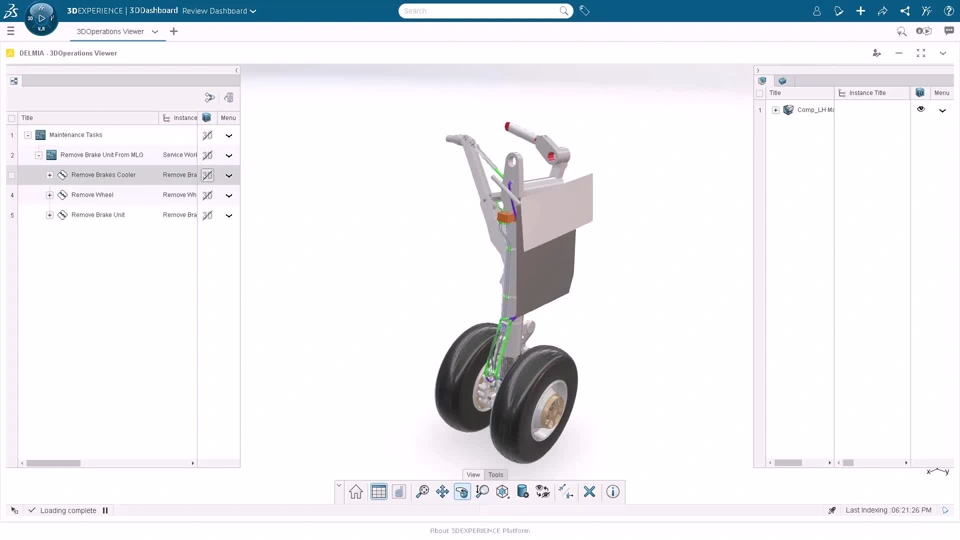Screen dimensions: 960x540
Task: Toggle the table panel icon in bottom toolbar
Action: (x=379, y=492)
